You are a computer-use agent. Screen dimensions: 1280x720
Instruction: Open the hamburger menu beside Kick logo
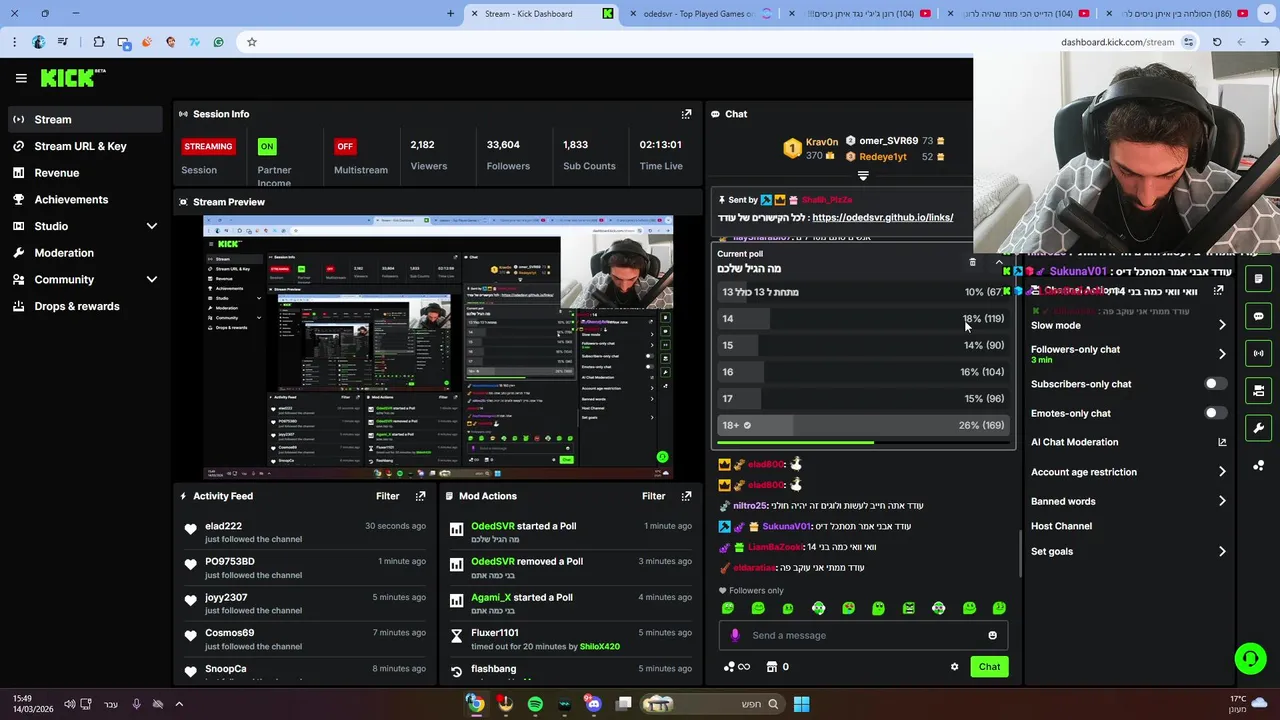pos(21,78)
